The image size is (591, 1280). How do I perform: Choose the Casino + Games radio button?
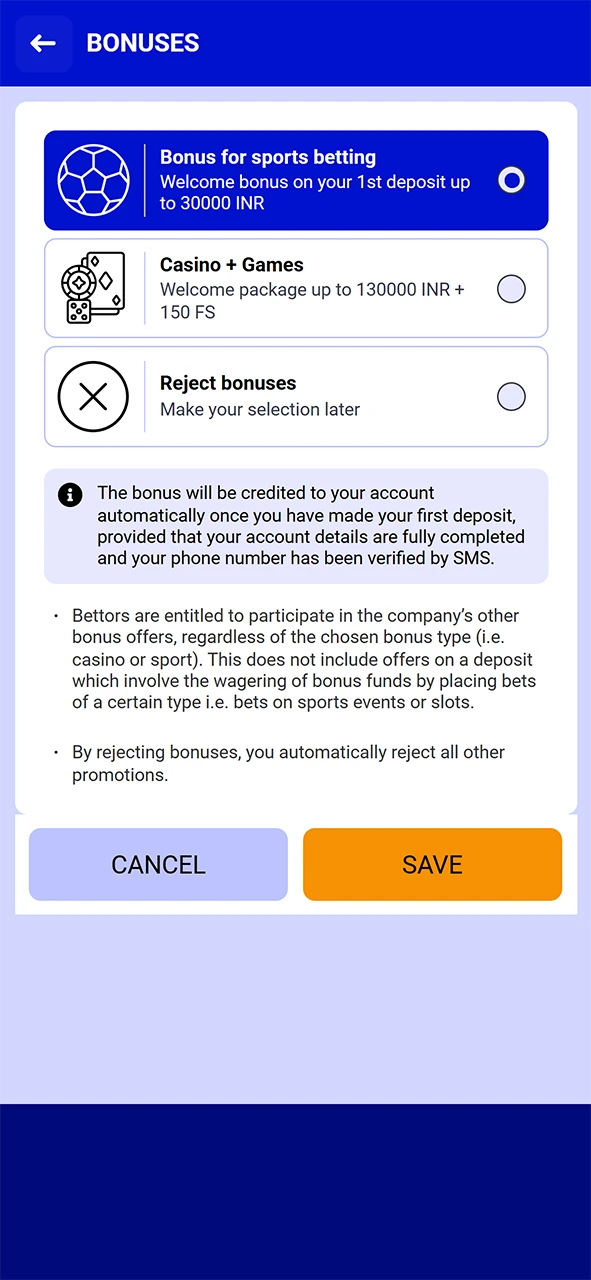[x=511, y=289]
